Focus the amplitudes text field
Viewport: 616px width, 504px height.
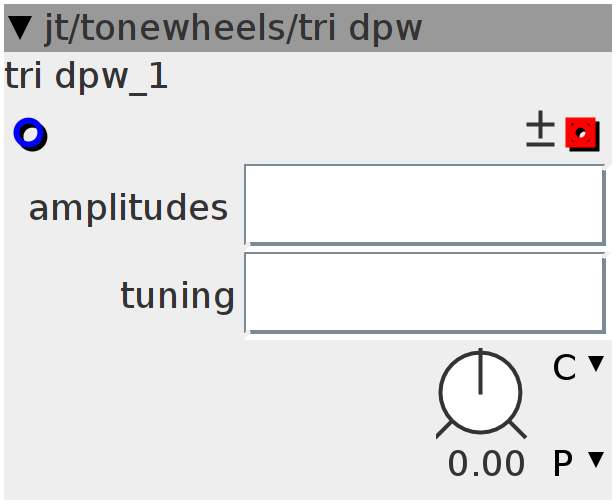425,205
